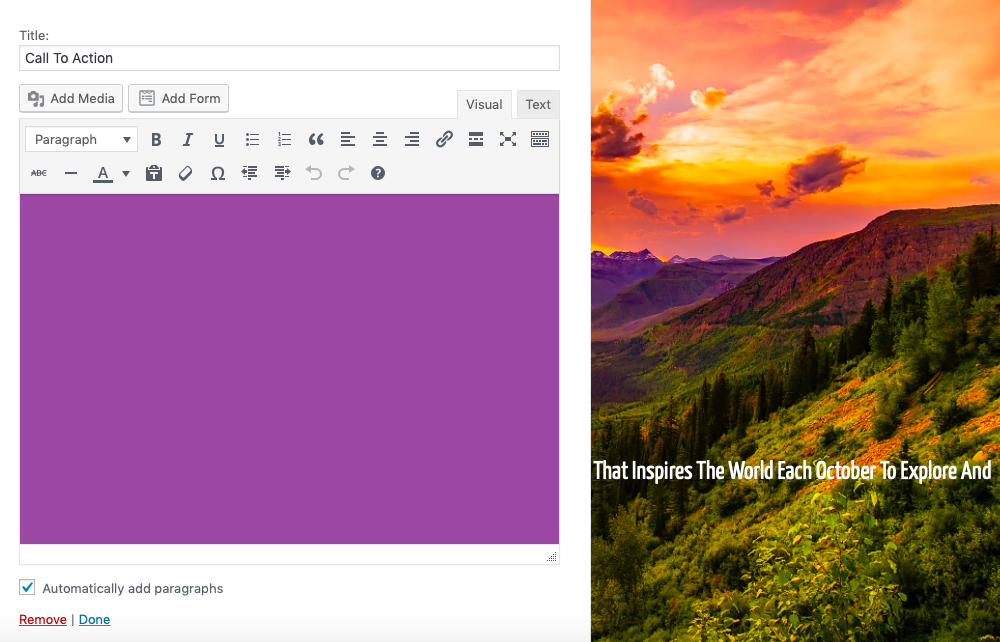Open the Paragraph format dropdown
Screen dimensions: 1000x642
(x=81, y=140)
